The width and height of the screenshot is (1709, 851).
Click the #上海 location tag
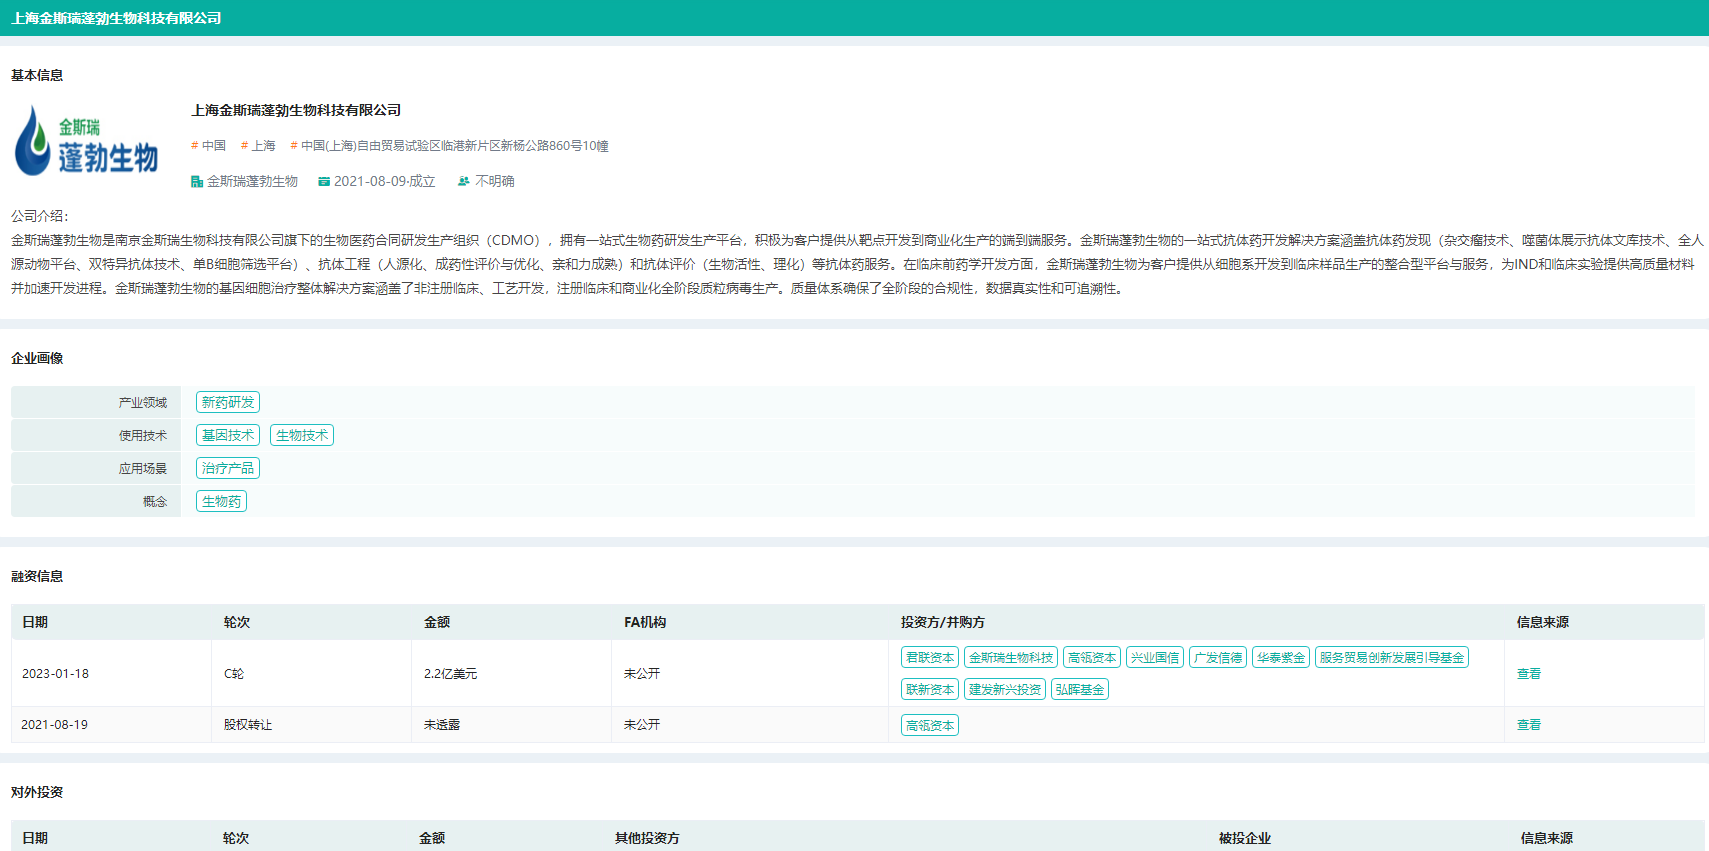point(259,146)
